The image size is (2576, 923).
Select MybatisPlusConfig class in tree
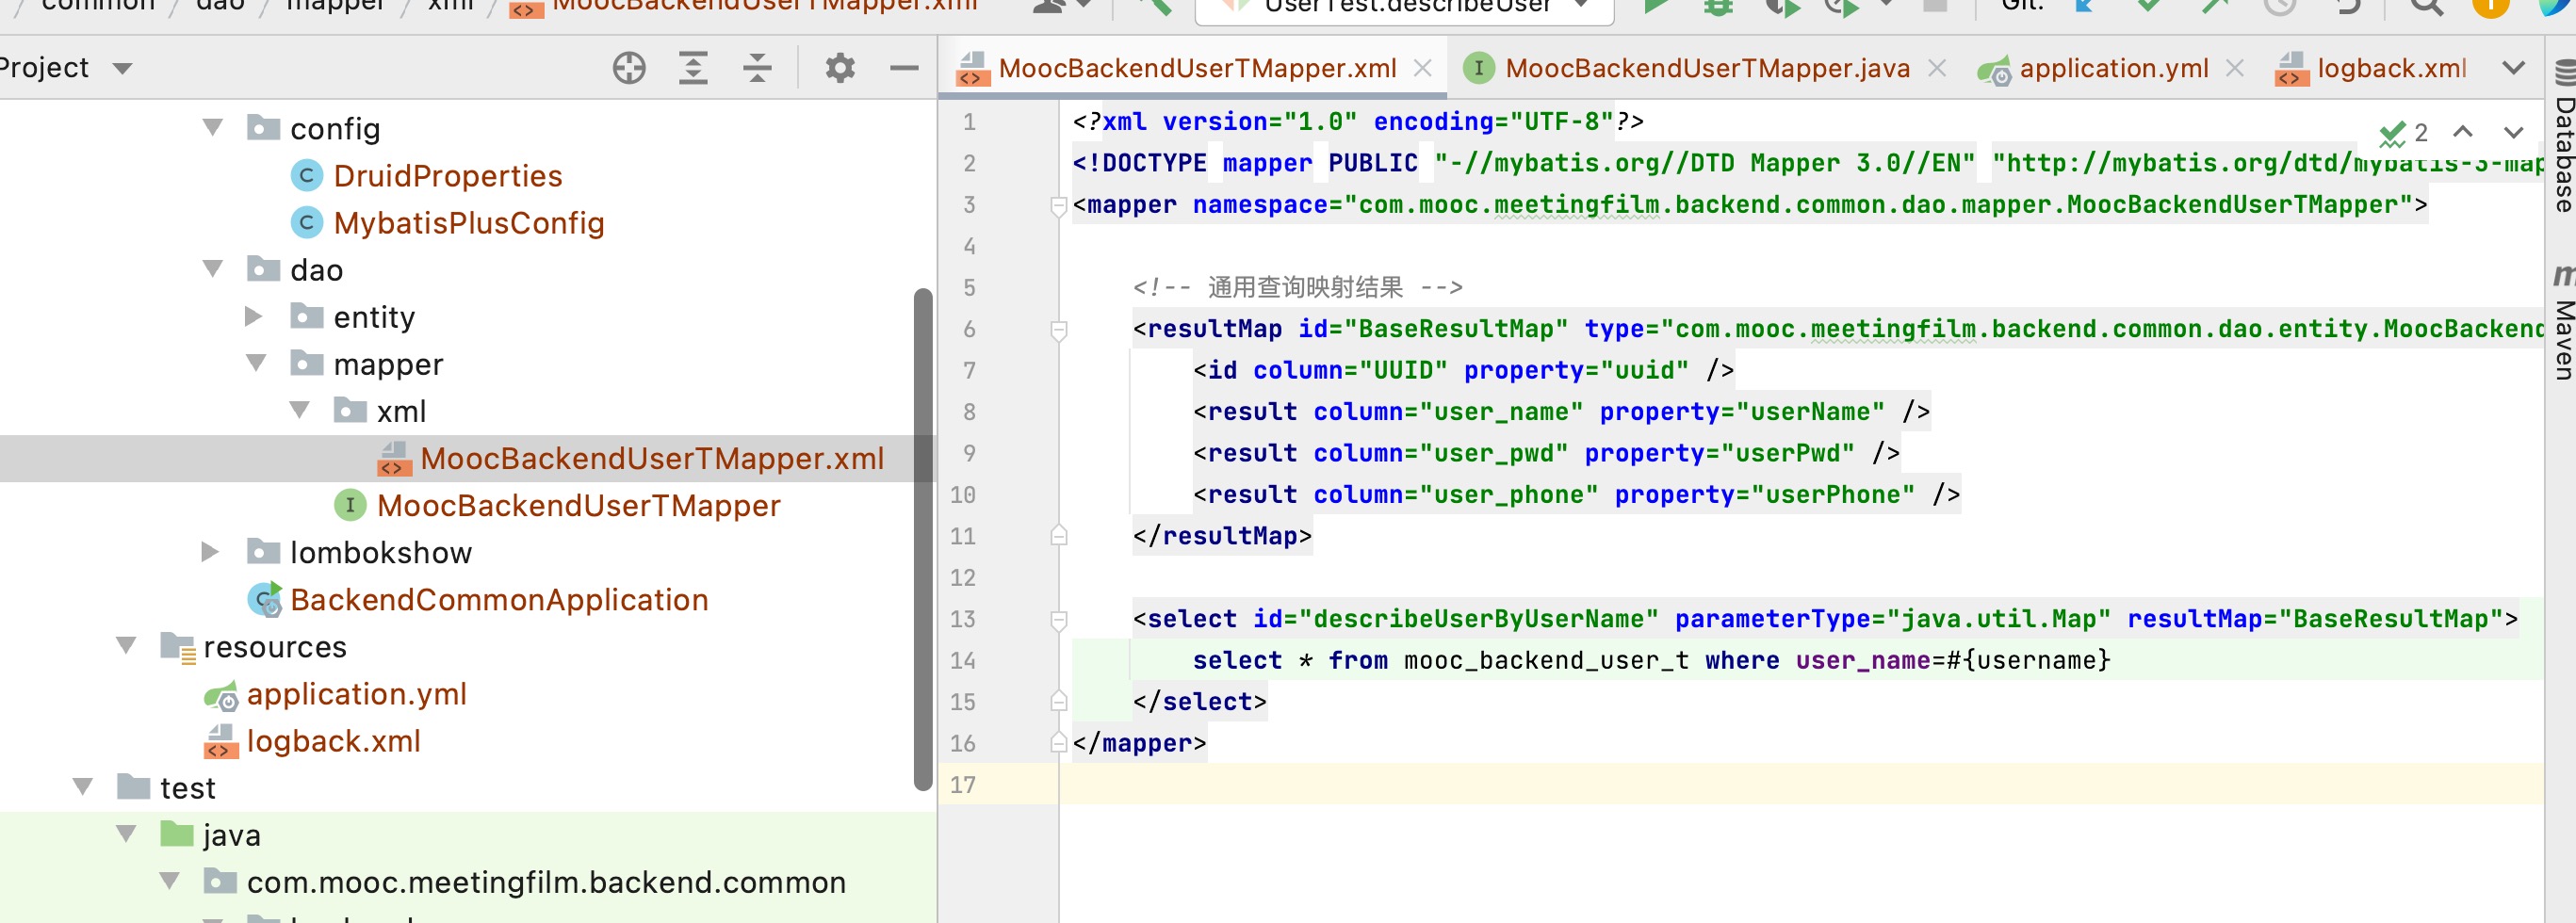pyautogui.click(x=469, y=223)
